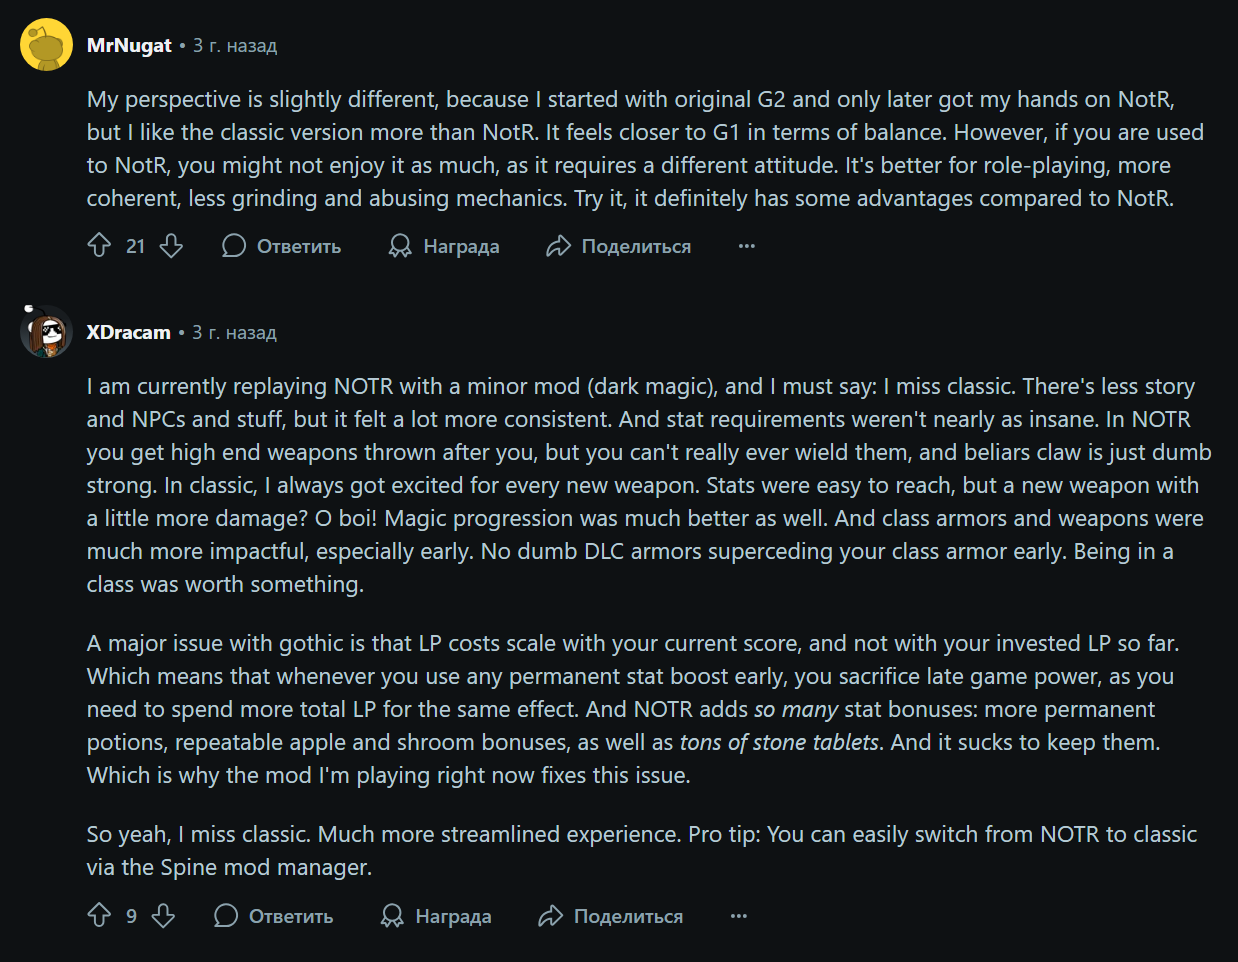This screenshot has height=962, width=1238.
Task: Open MrNugat's user profile link
Action: click(x=129, y=45)
